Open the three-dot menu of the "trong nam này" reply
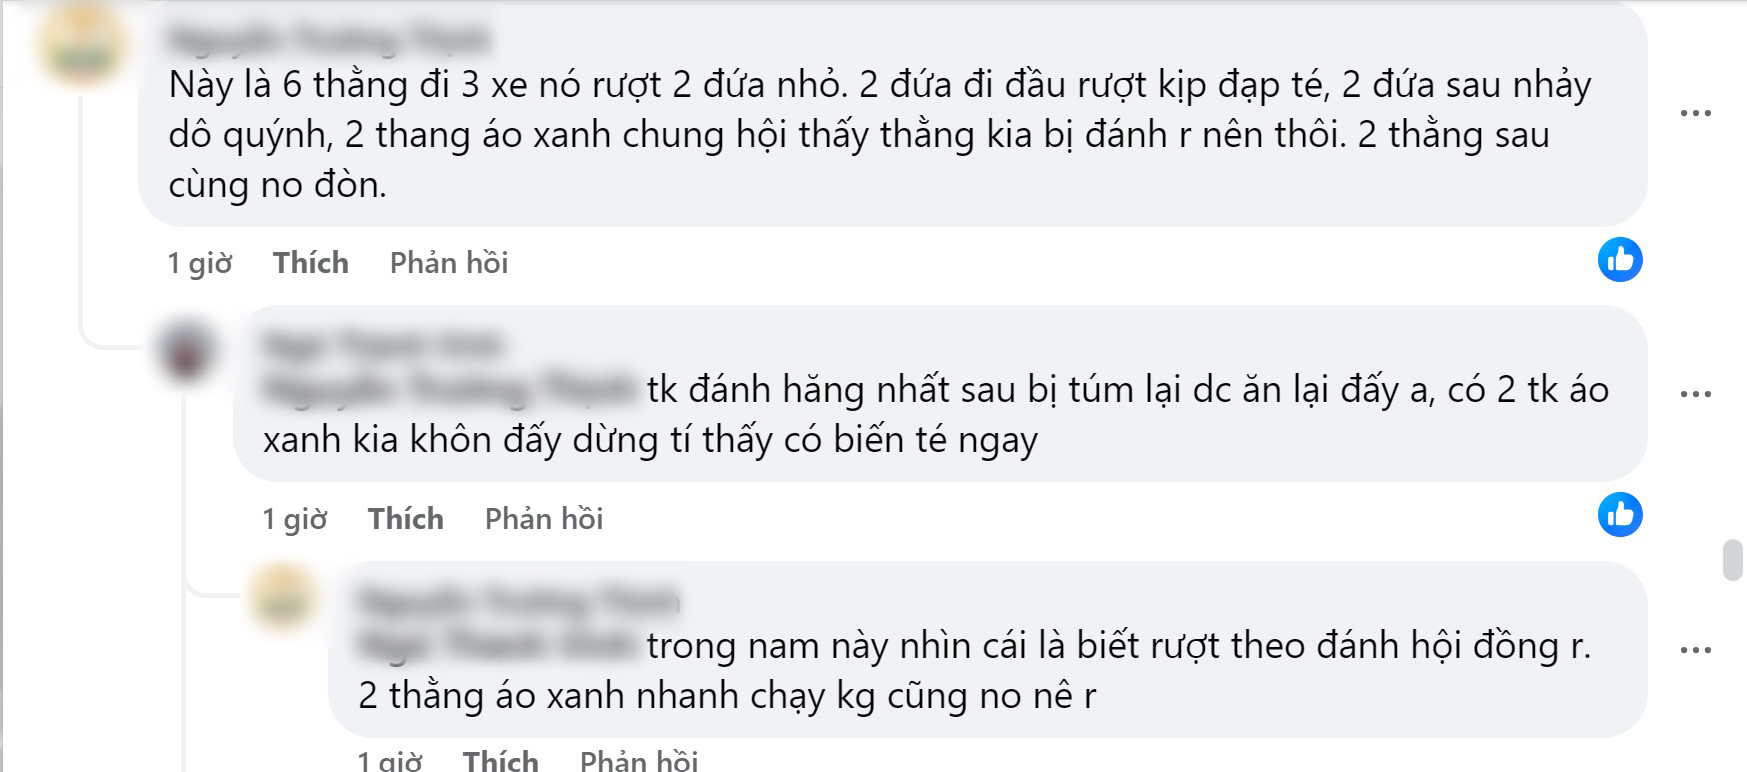 1695,650
